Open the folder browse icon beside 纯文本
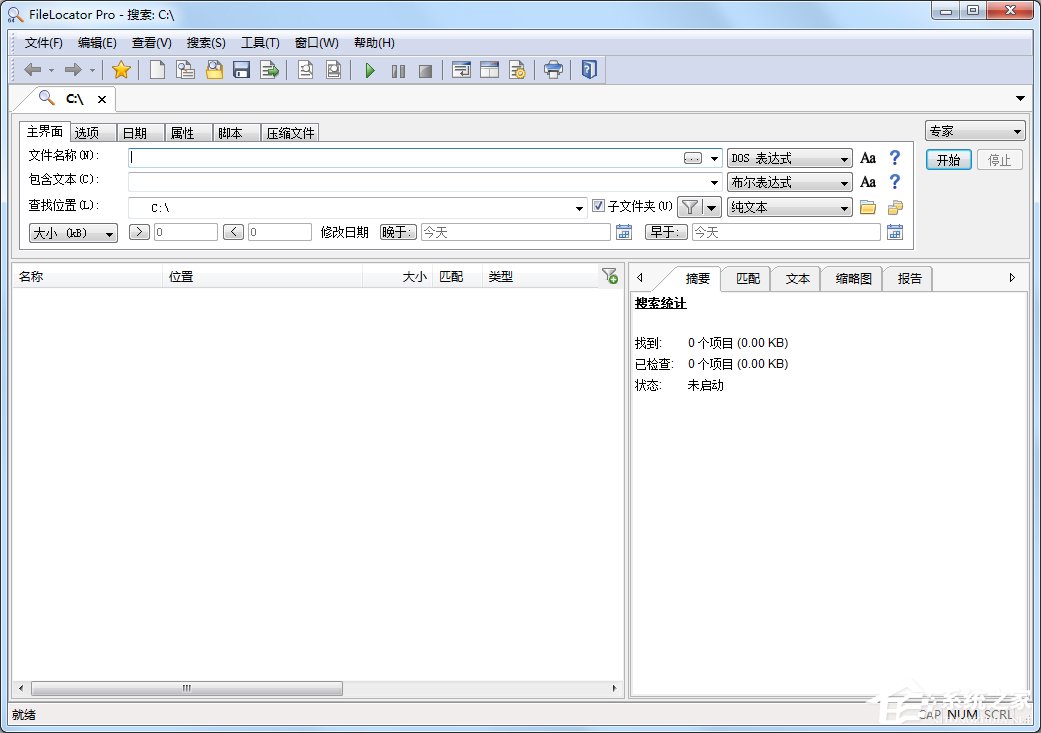The height and width of the screenshot is (733, 1041). (867, 208)
